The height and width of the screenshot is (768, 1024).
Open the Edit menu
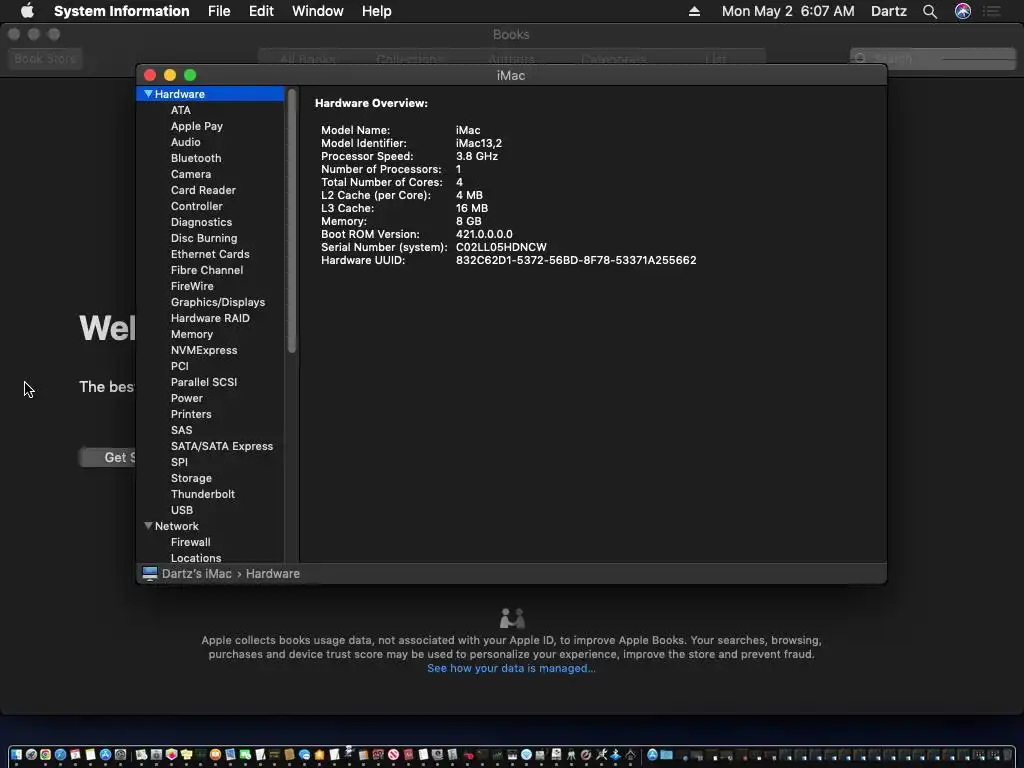coord(261,11)
